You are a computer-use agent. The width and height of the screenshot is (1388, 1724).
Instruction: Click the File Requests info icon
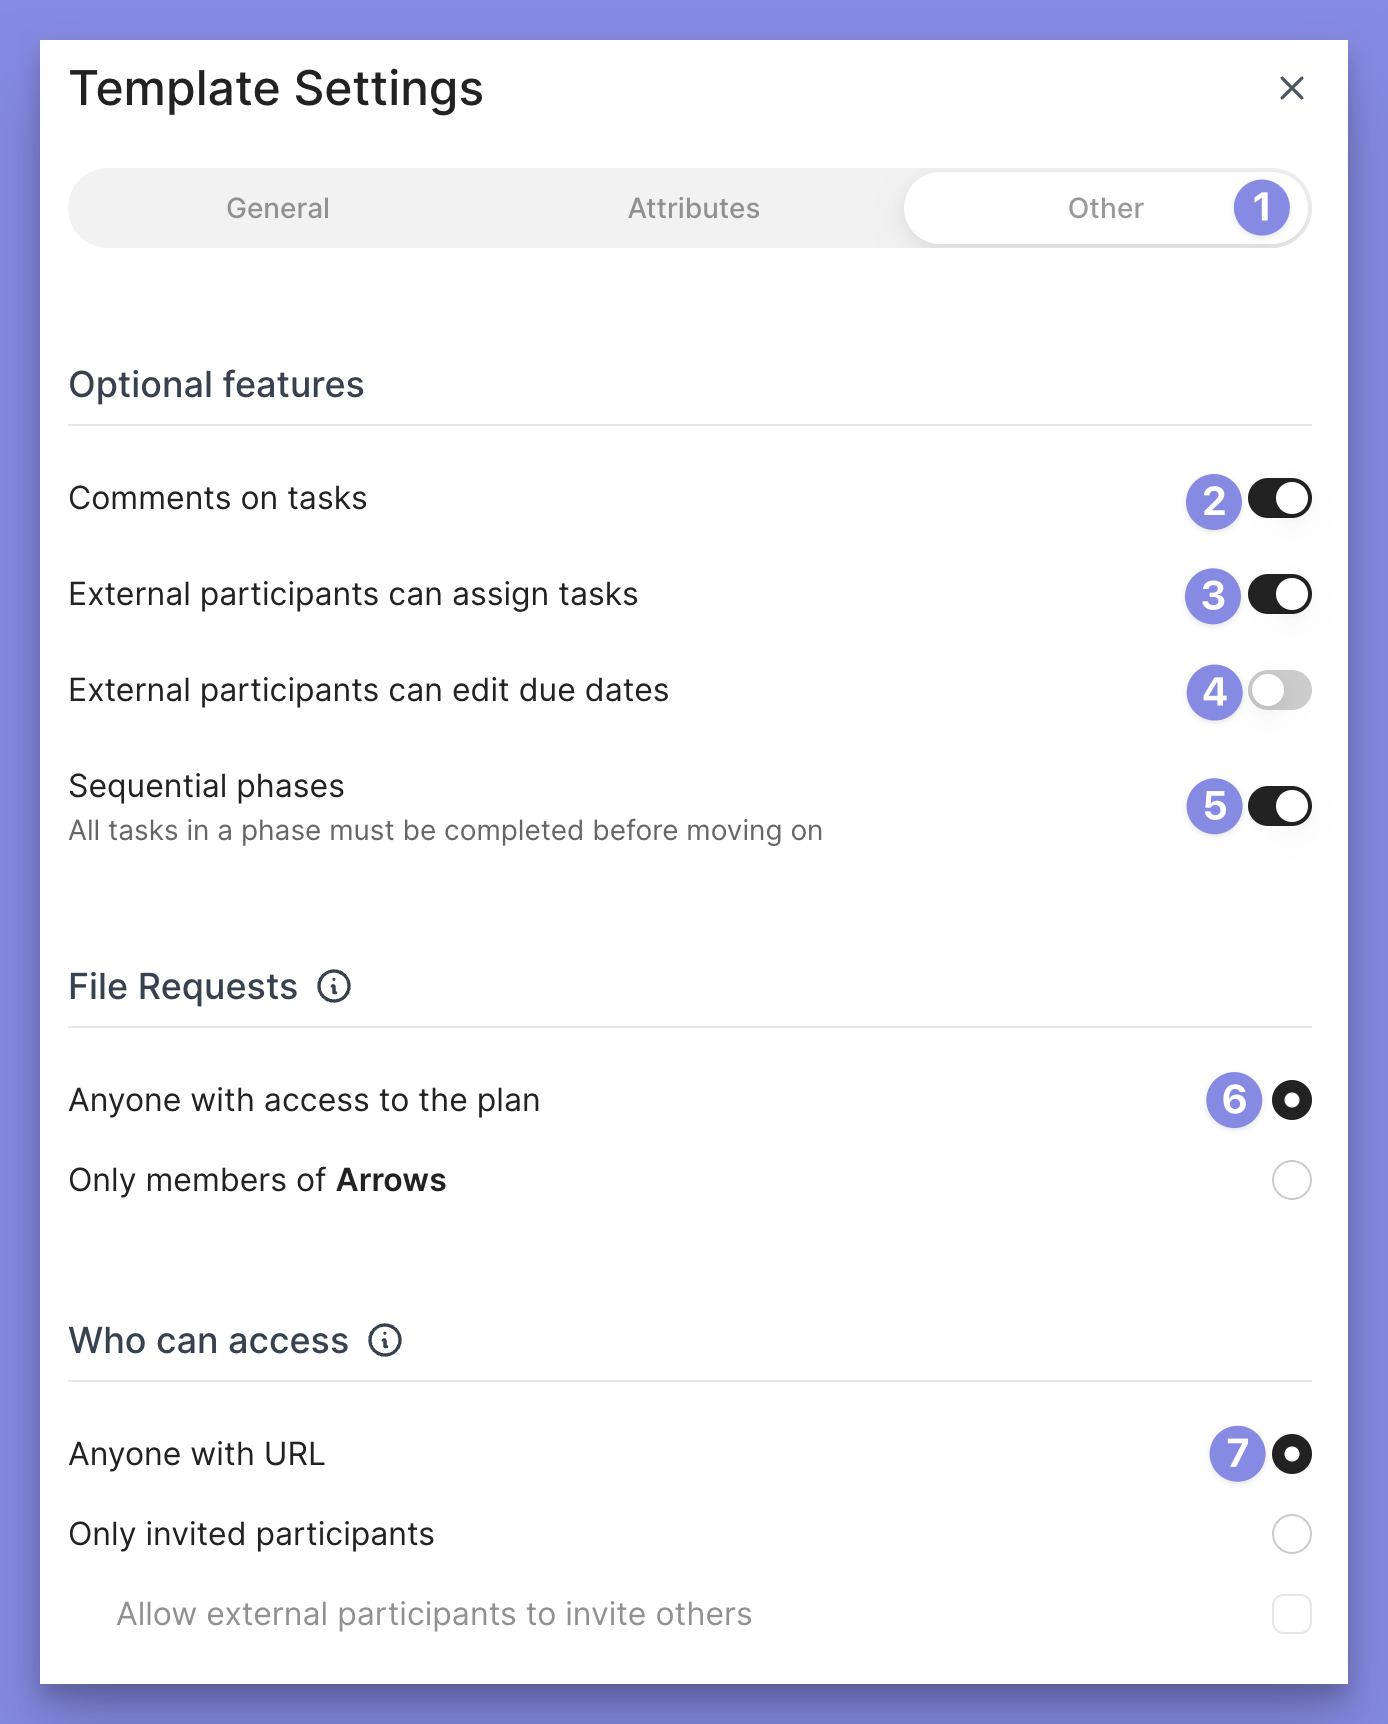[334, 987]
